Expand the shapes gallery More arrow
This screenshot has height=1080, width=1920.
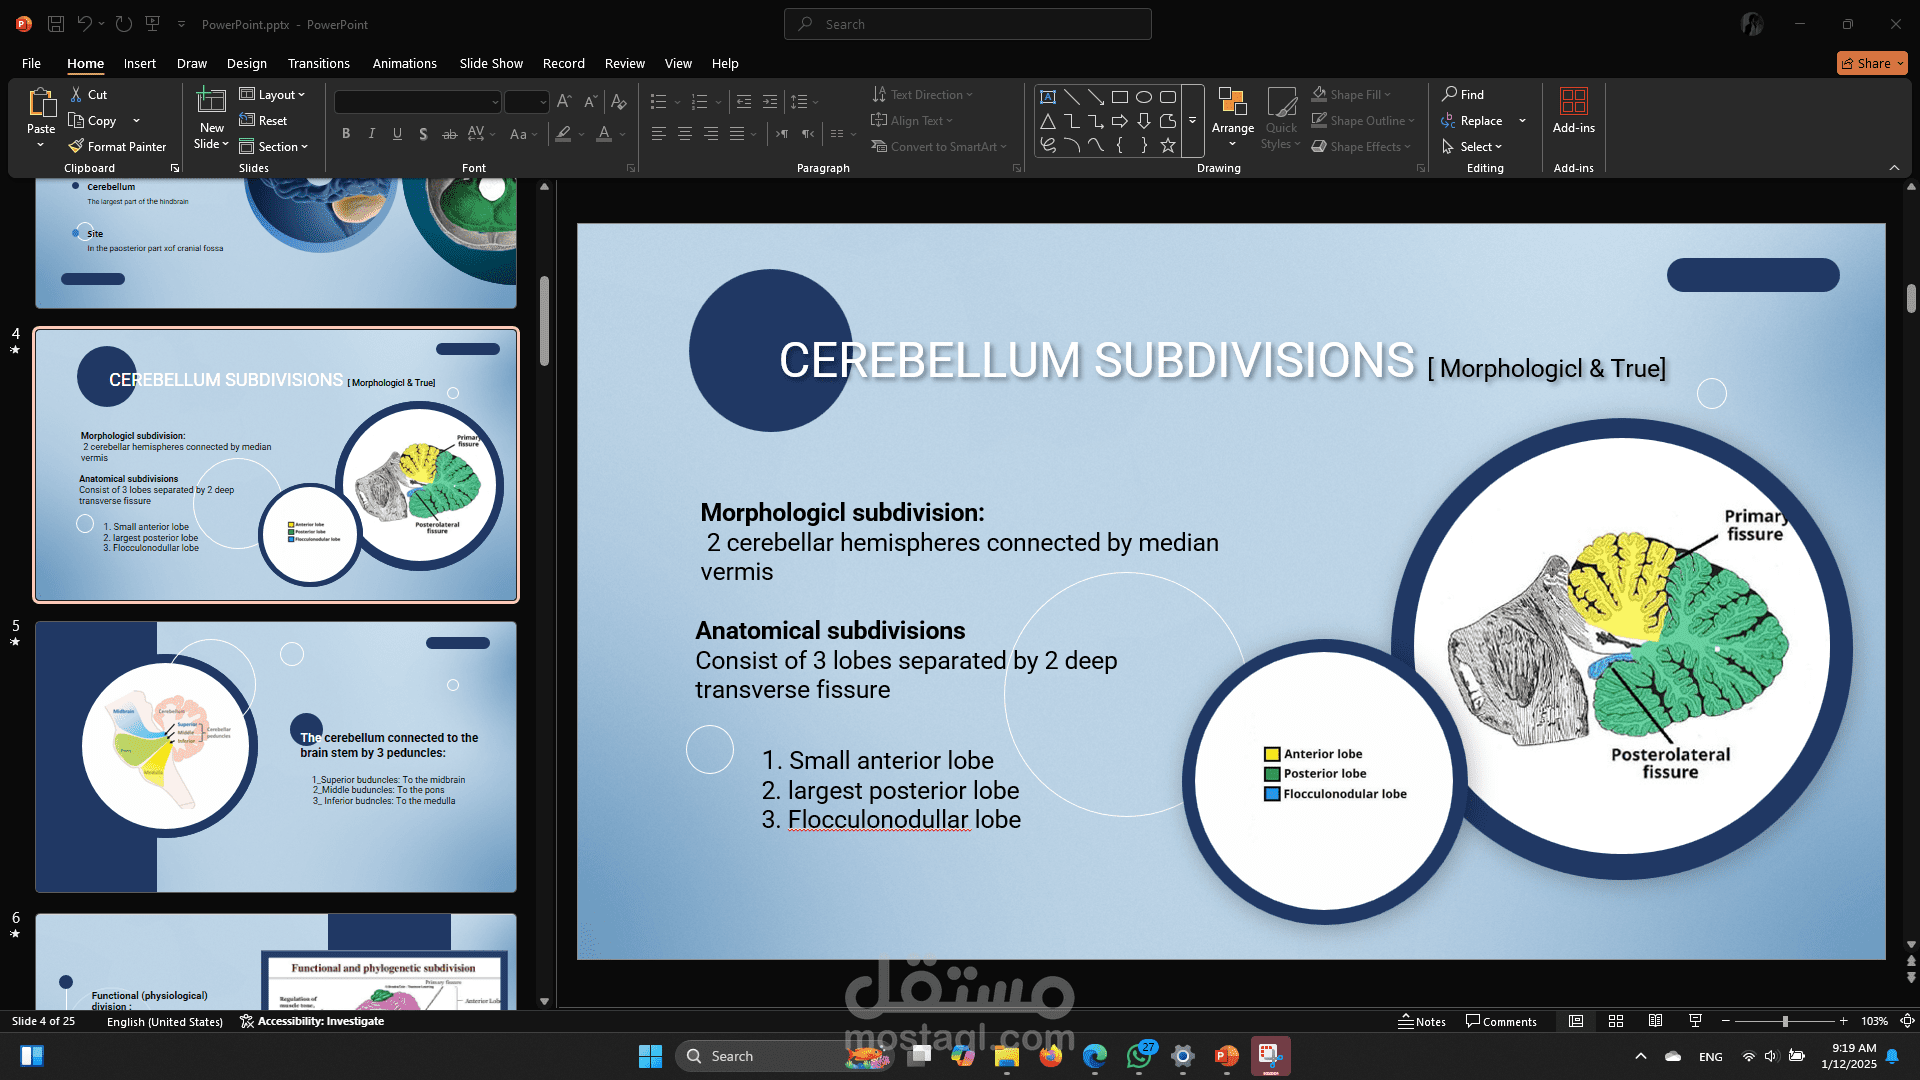[1192, 121]
